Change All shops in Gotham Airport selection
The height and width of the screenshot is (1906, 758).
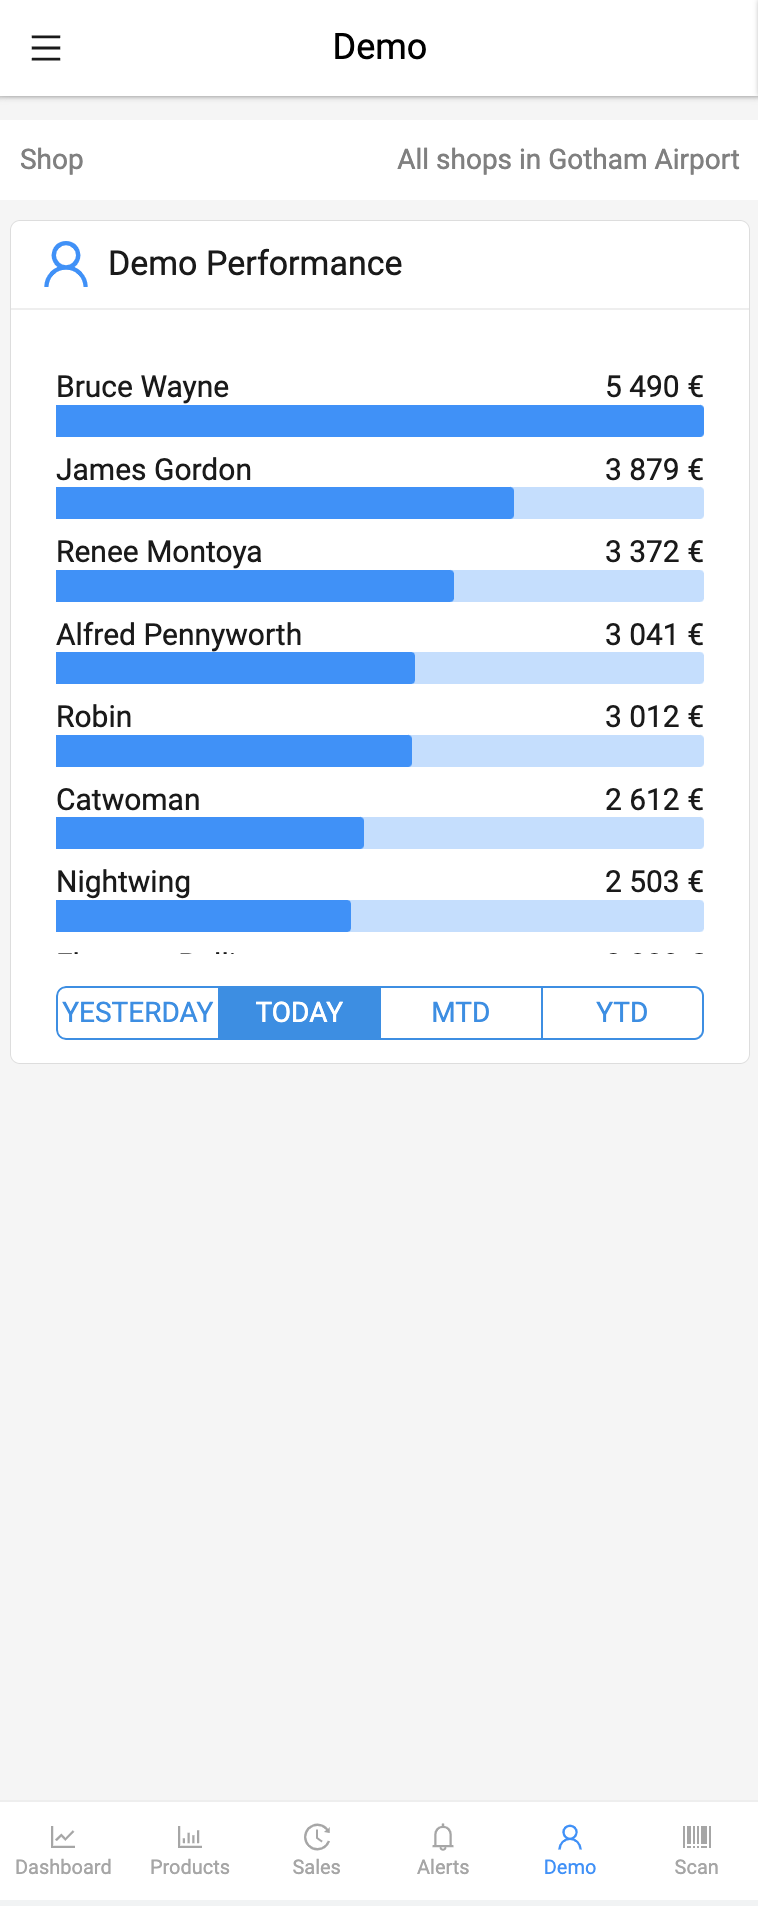click(568, 160)
